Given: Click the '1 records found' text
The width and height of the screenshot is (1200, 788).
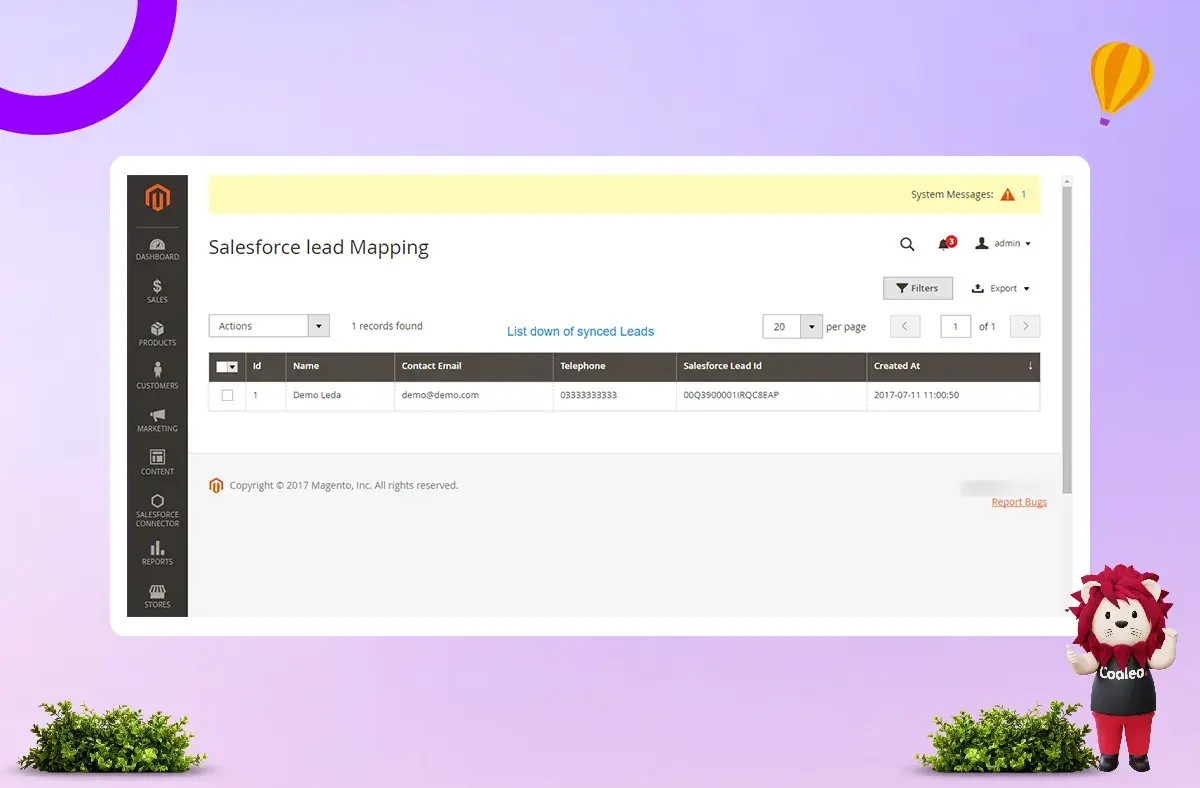Looking at the screenshot, I should click(x=387, y=326).
